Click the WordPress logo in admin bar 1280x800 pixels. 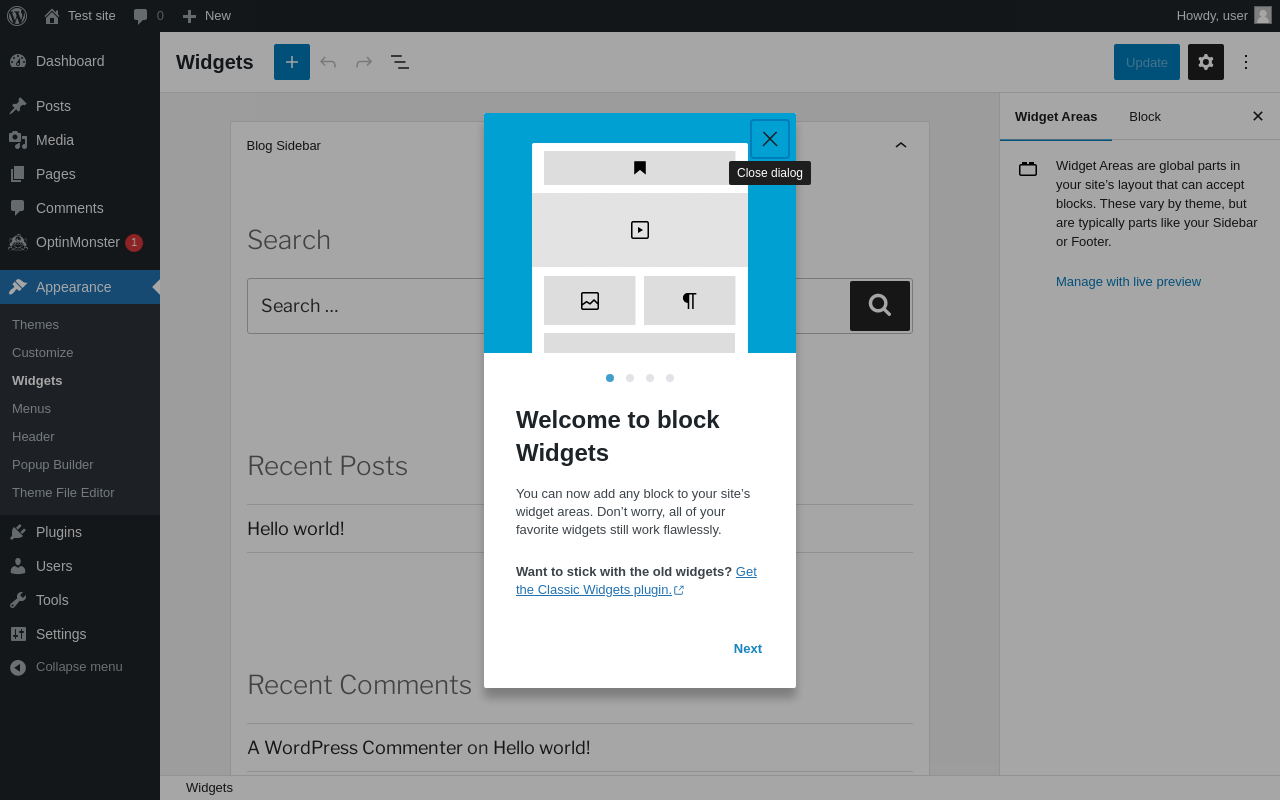point(17,16)
